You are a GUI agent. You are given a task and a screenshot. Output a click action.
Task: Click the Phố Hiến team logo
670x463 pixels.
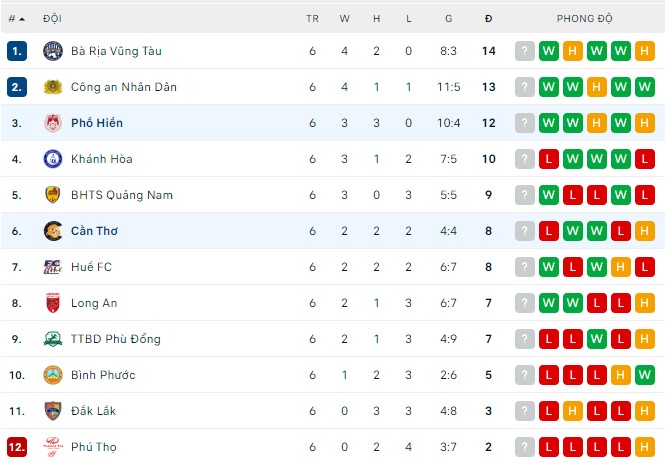(52, 123)
